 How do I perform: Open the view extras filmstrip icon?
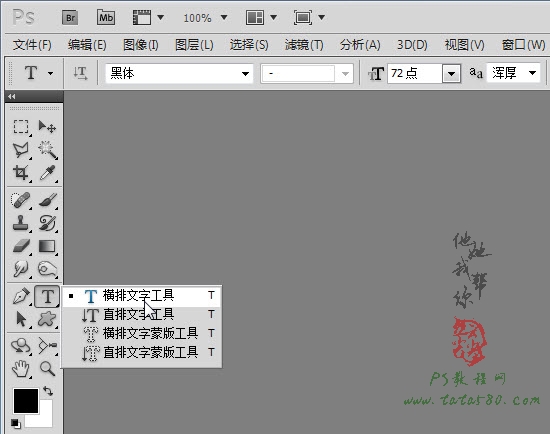142,17
